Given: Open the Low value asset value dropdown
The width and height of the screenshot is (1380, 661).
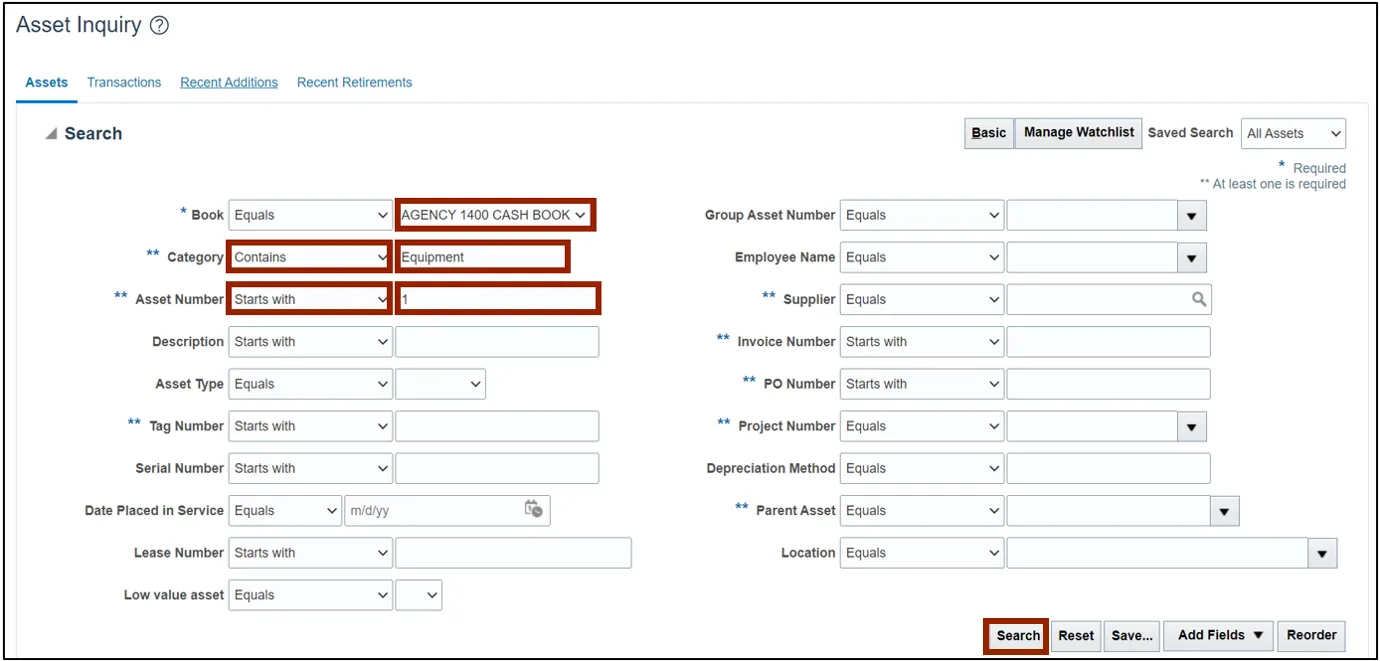Looking at the screenshot, I should (419, 595).
